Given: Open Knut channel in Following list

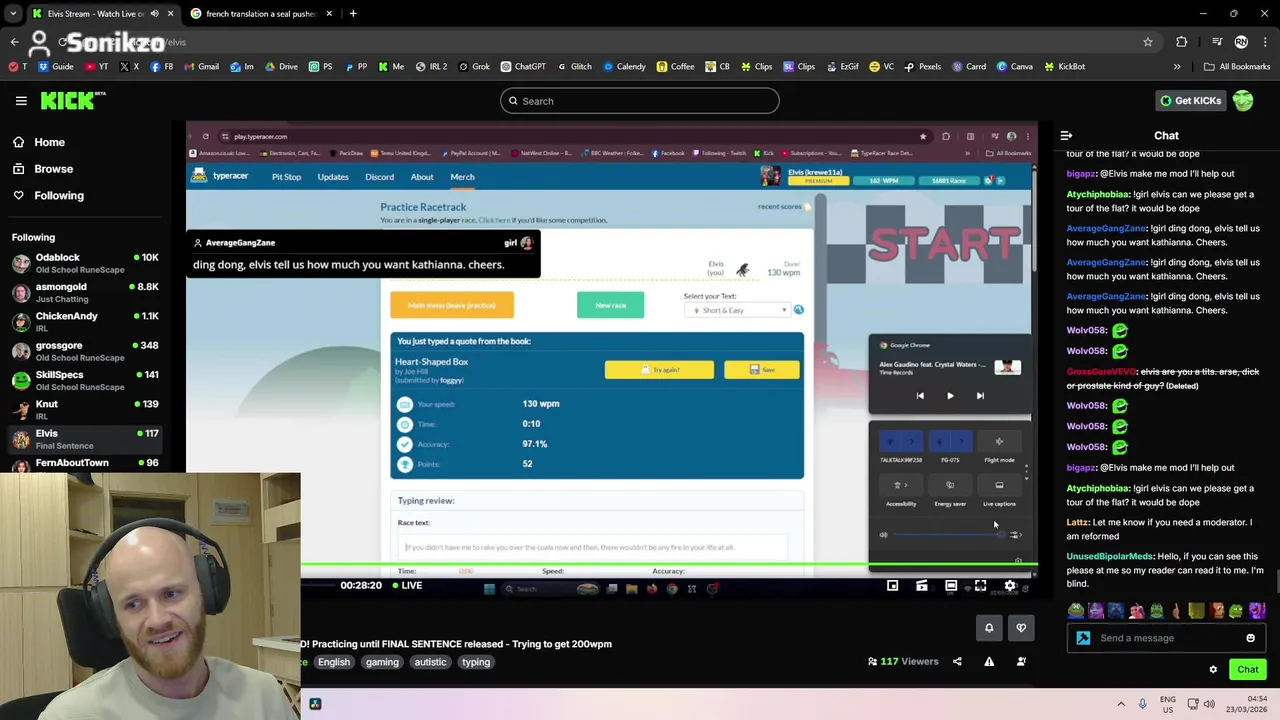Looking at the screenshot, I should pos(85,410).
